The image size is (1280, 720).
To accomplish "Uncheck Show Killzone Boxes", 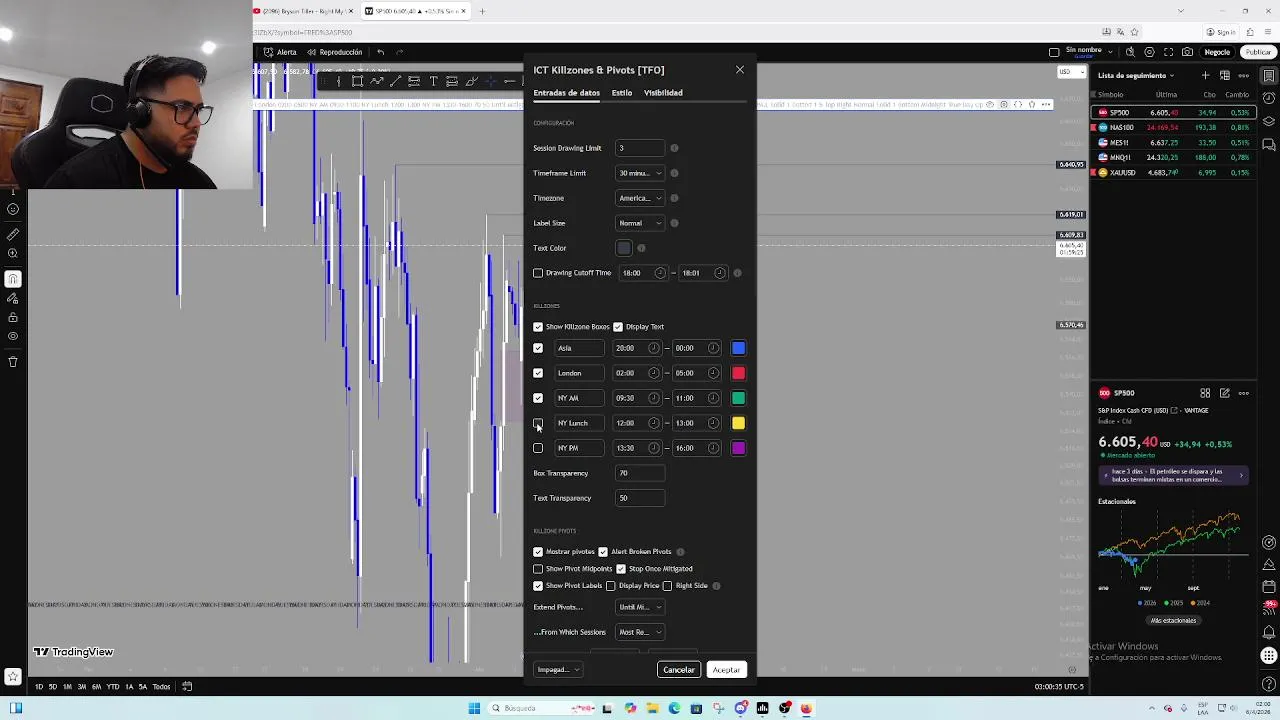I will click(538, 327).
